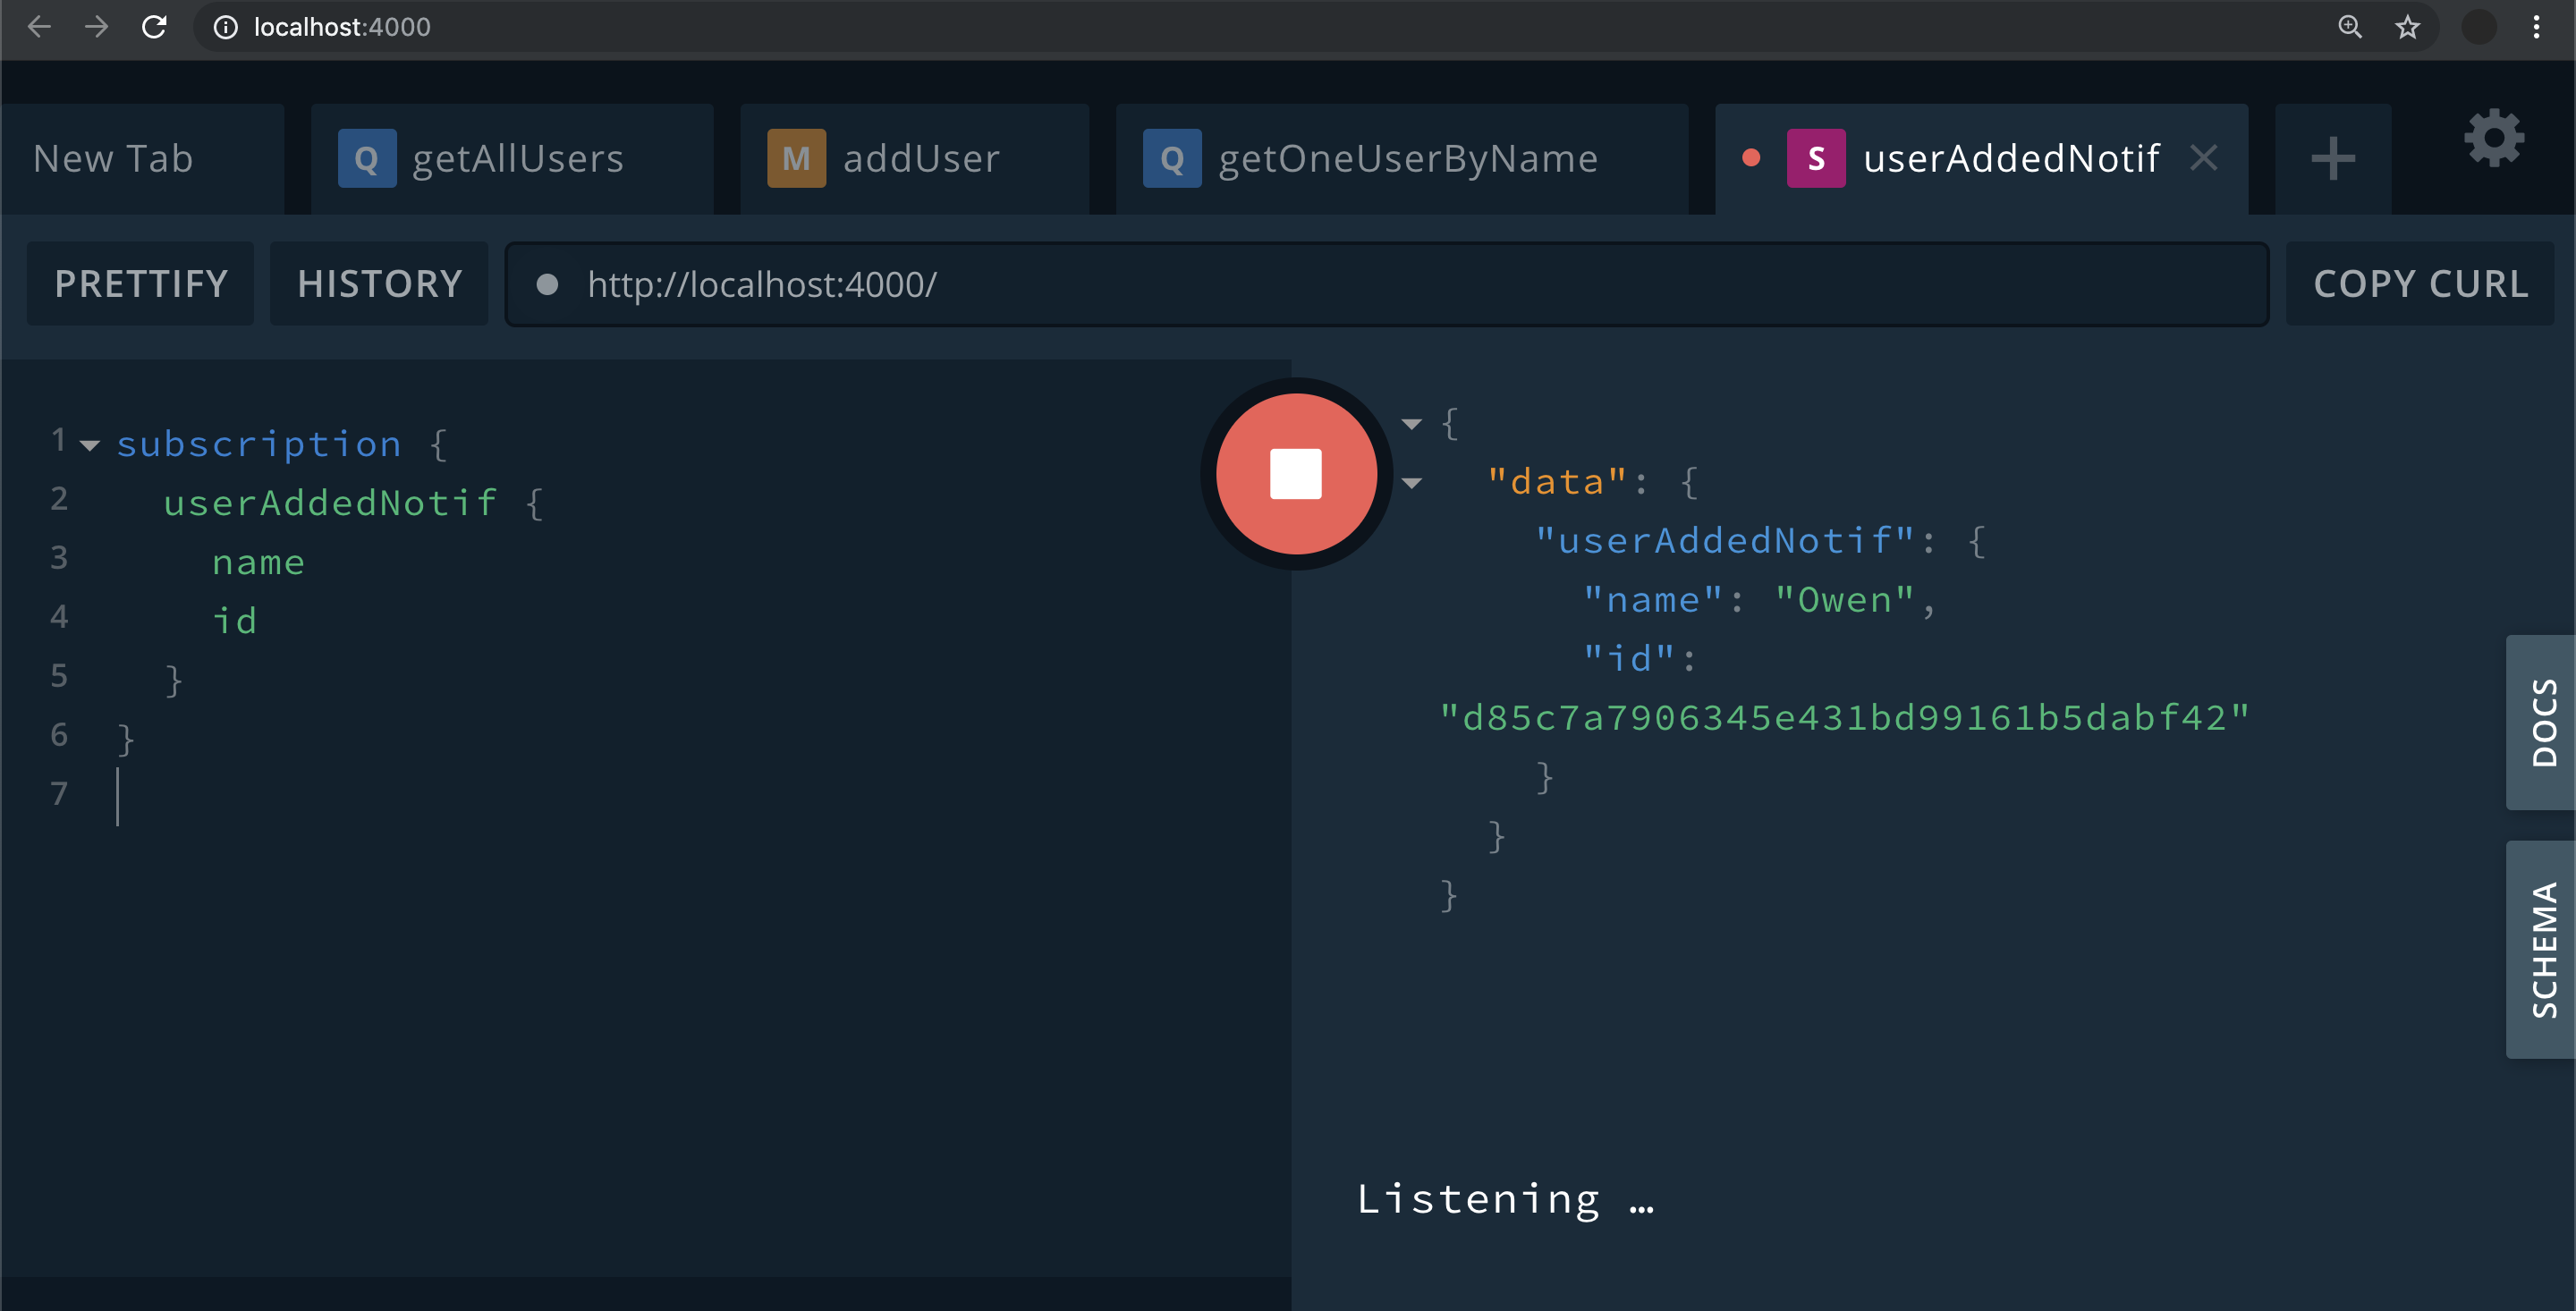Click the endpoint URL field
This screenshot has height=1311, width=2576.
(1386, 284)
